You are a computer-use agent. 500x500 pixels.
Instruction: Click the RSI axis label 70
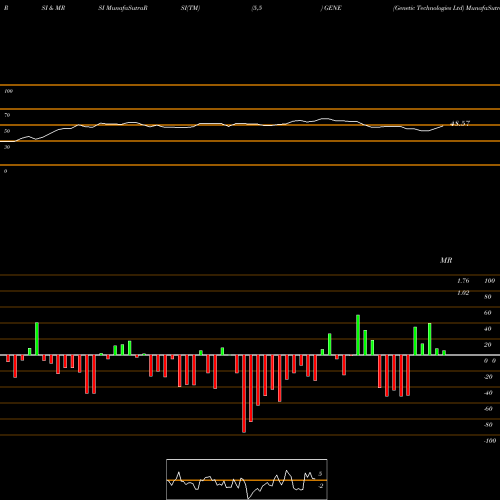(7, 115)
